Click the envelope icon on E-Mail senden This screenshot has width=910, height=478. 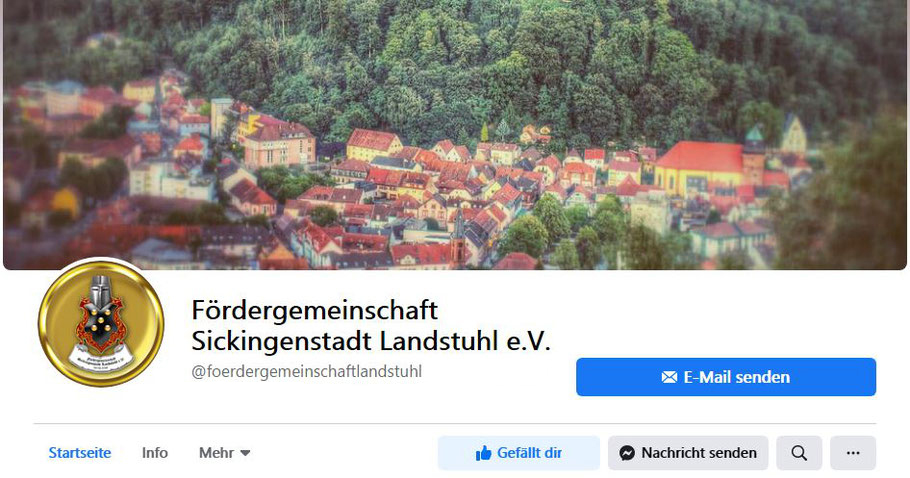(x=669, y=377)
